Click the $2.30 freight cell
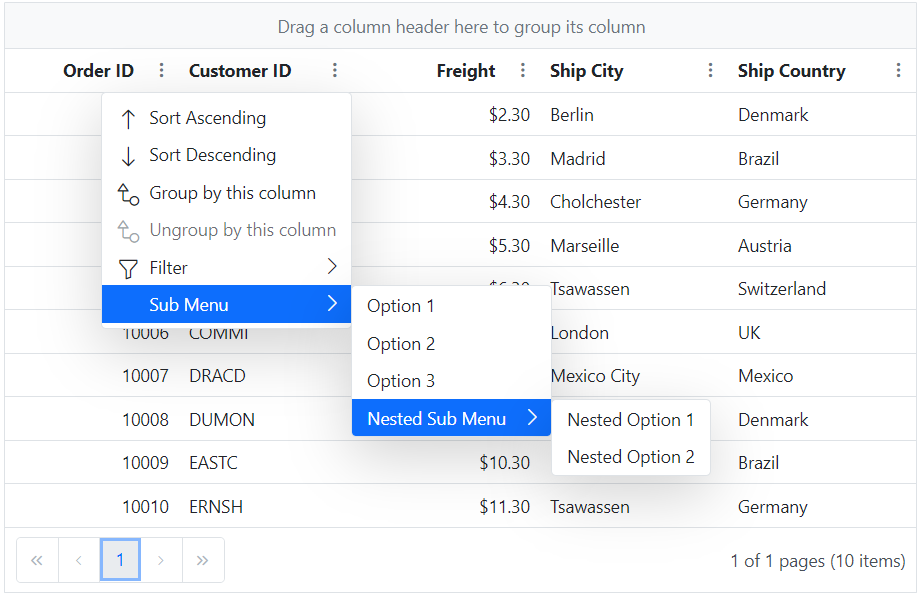920x595 pixels. 509,114
